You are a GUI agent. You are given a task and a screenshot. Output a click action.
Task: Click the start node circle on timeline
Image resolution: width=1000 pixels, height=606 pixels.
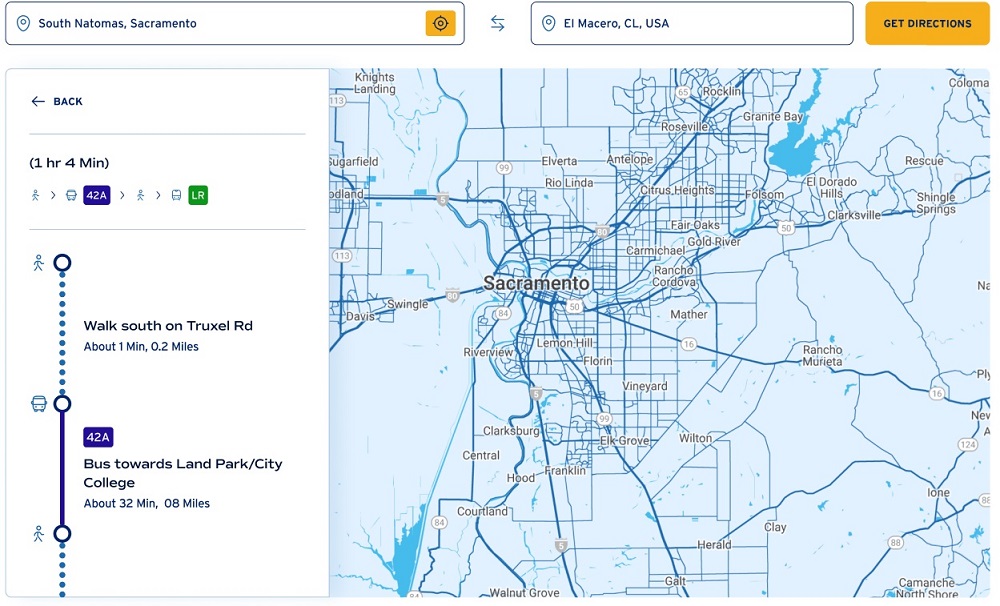[62, 263]
